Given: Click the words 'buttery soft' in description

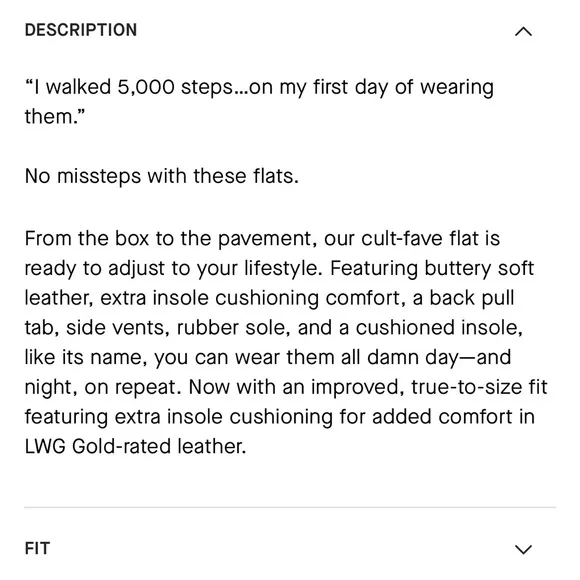Looking at the screenshot, I should [479, 268].
